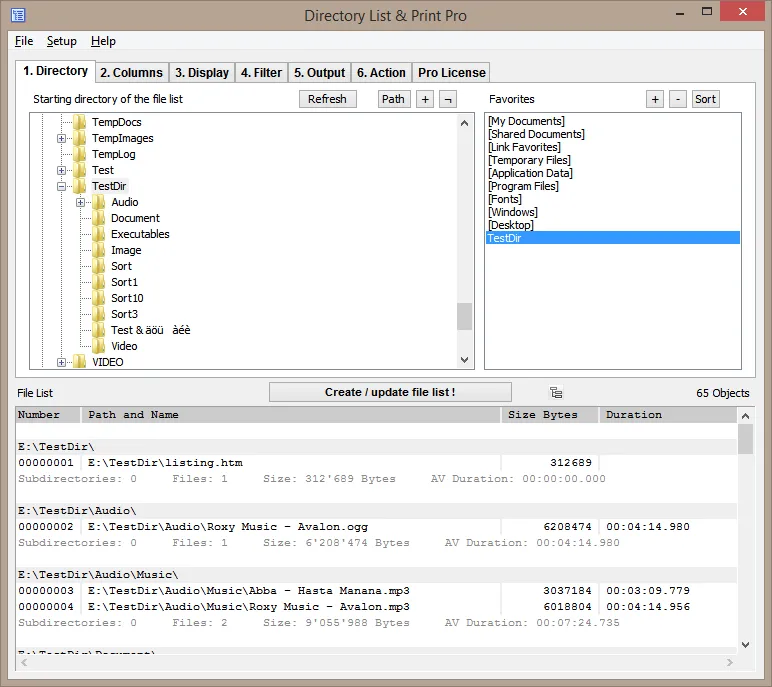
Task: Select the Video subfolder under TestDir
Action: pyautogui.click(x=124, y=346)
